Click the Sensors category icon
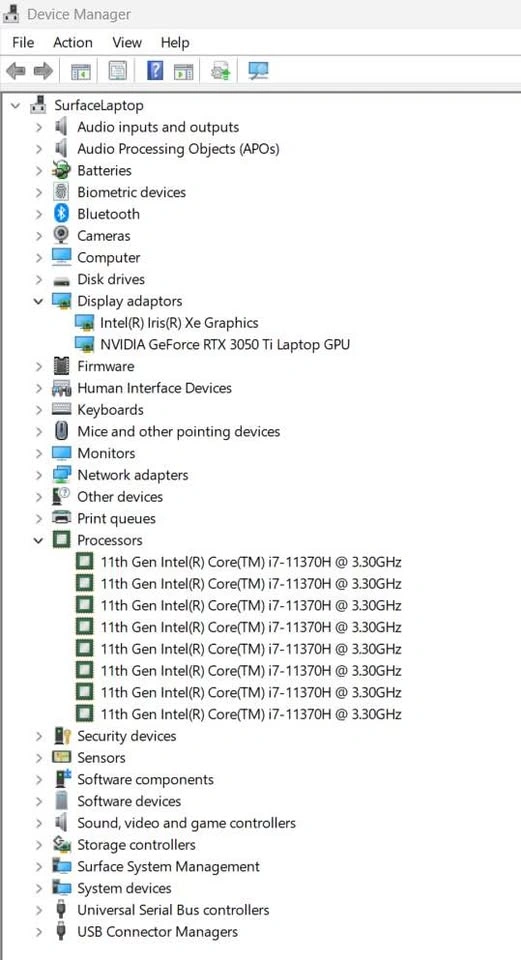Viewport: 521px width, 960px height. [61, 757]
